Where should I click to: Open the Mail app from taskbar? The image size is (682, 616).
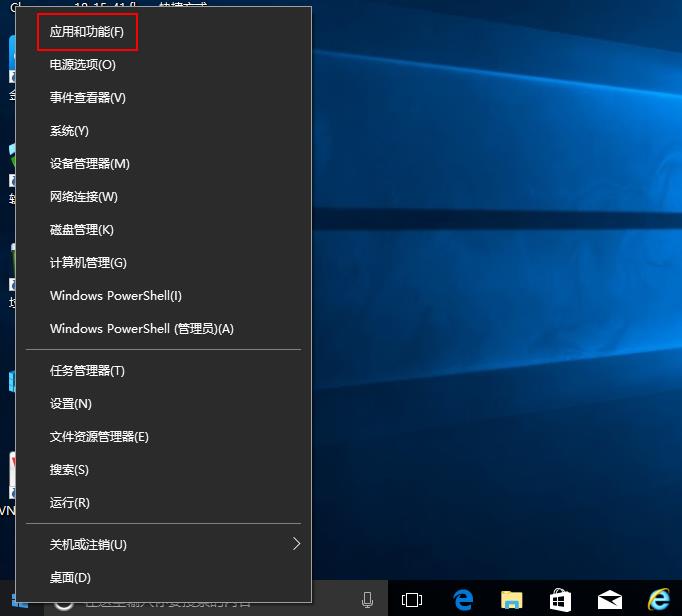click(x=610, y=600)
